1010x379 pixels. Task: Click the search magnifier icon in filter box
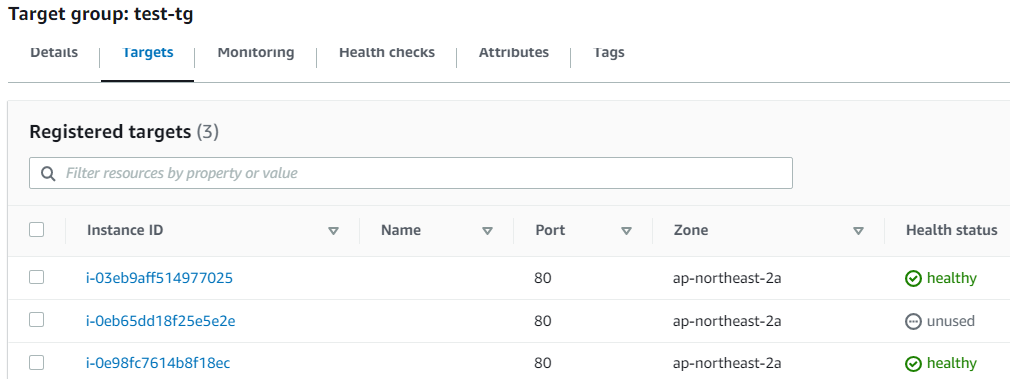pos(48,173)
